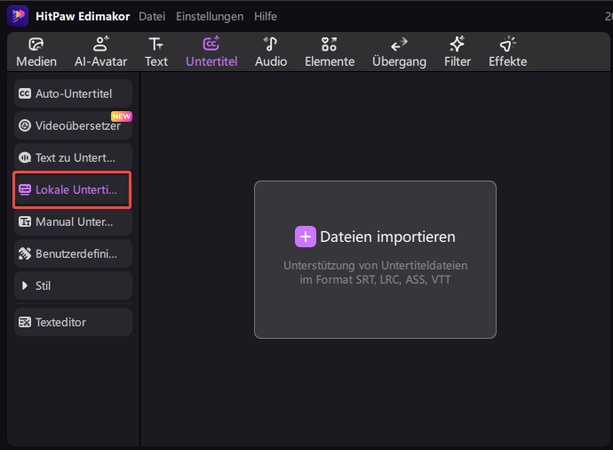613x450 pixels.
Task: Open the Effekte panel
Action: point(507,52)
